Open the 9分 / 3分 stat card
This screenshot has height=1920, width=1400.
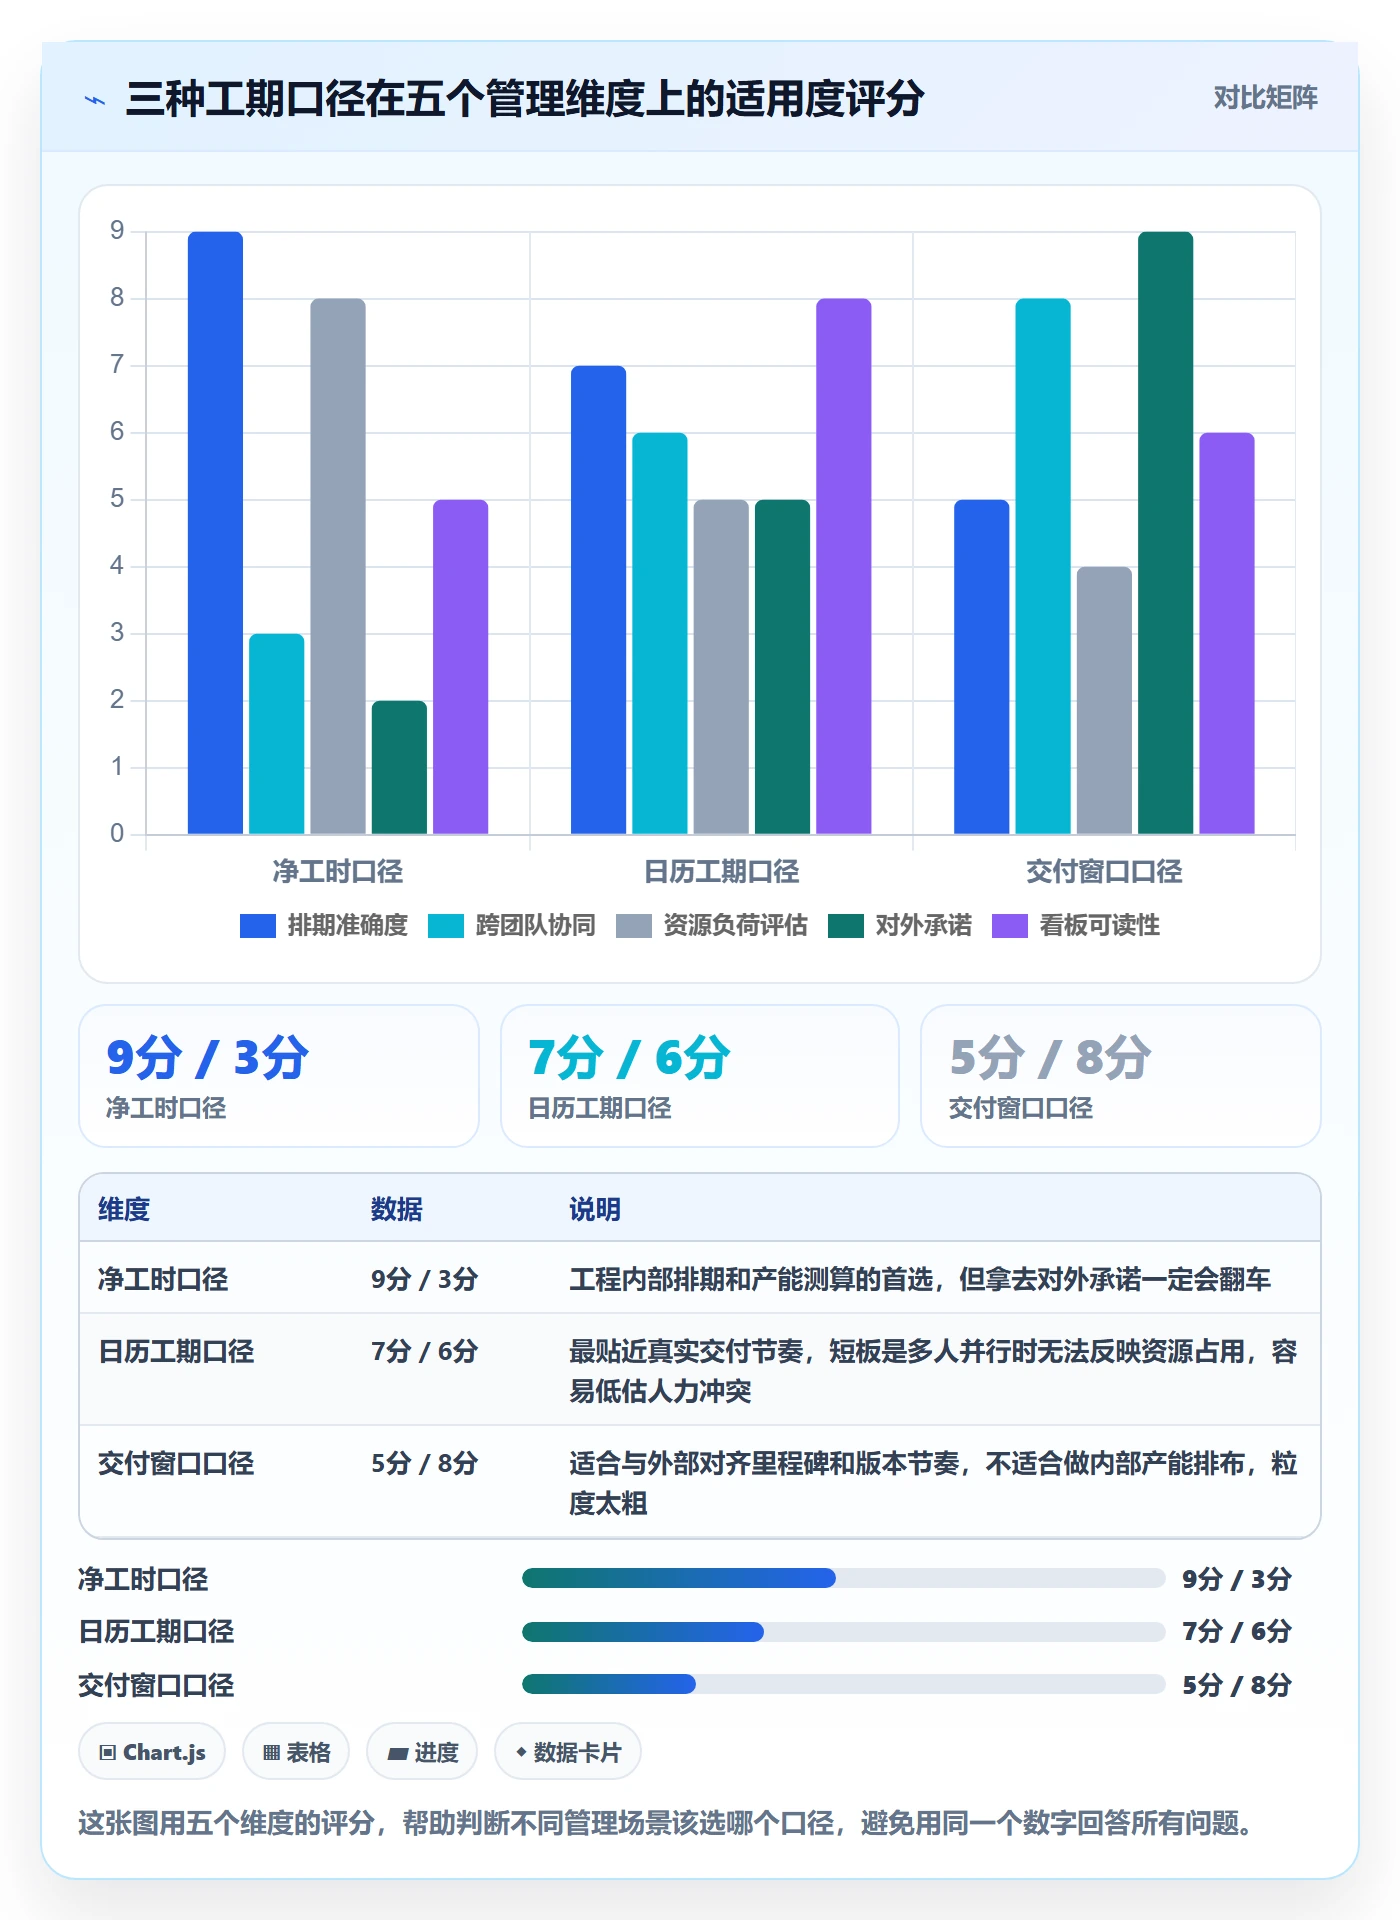[x=279, y=1076]
